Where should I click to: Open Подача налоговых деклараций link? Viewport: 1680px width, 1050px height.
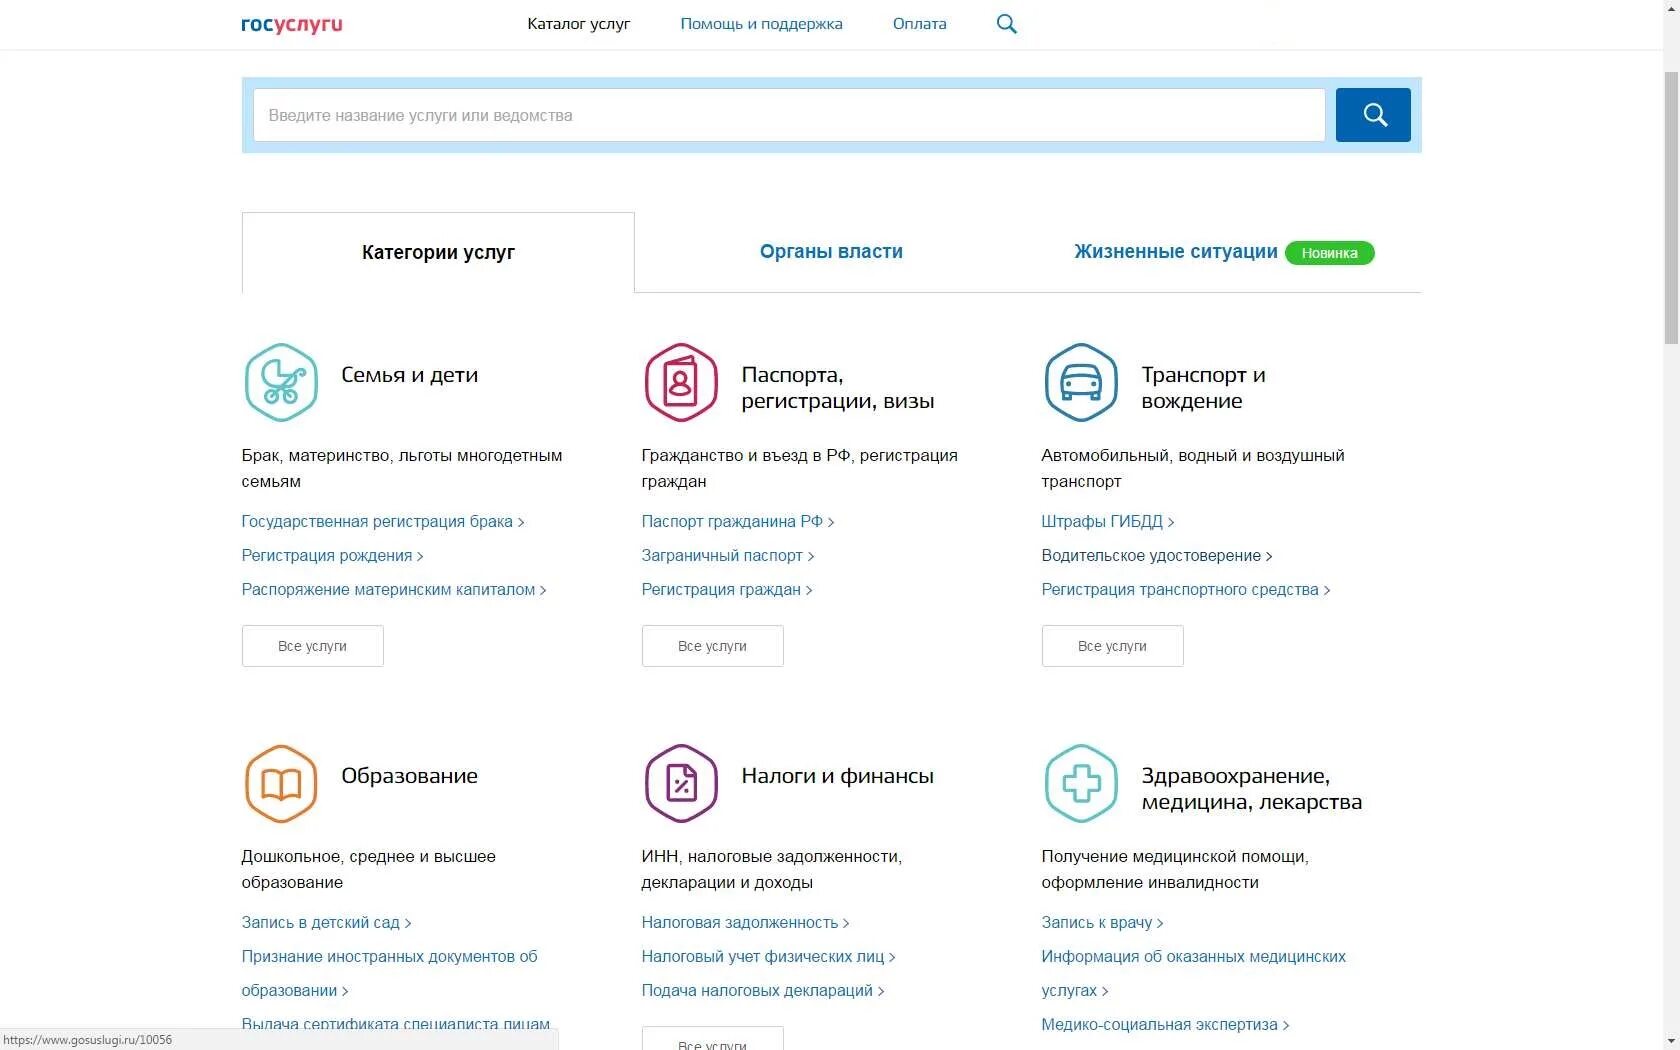coord(762,991)
